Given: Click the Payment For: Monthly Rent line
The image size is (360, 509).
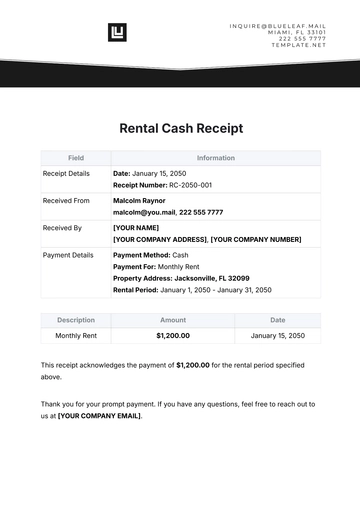Looking at the screenshot, I should tap(156, 267).
